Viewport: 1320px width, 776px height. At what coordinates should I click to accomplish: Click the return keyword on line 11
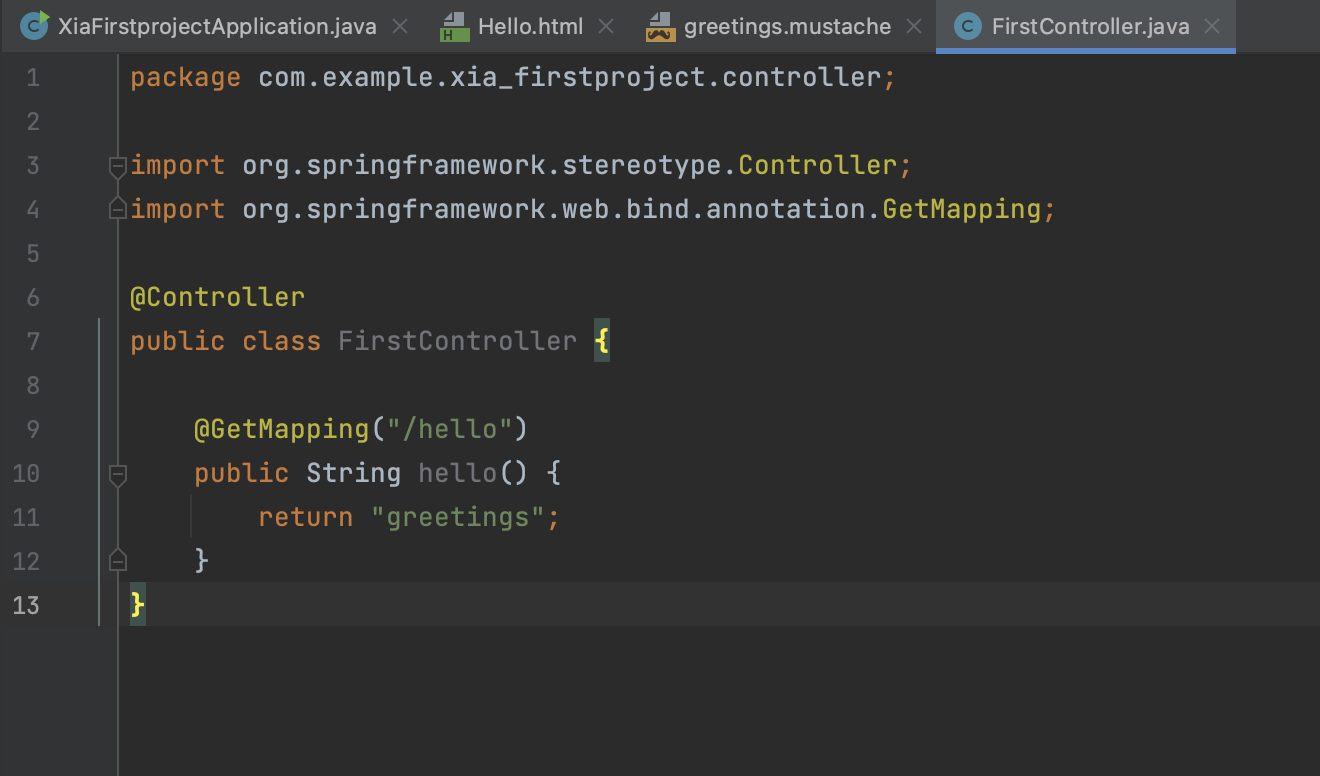pyautogui.click(x=305, y=517)
